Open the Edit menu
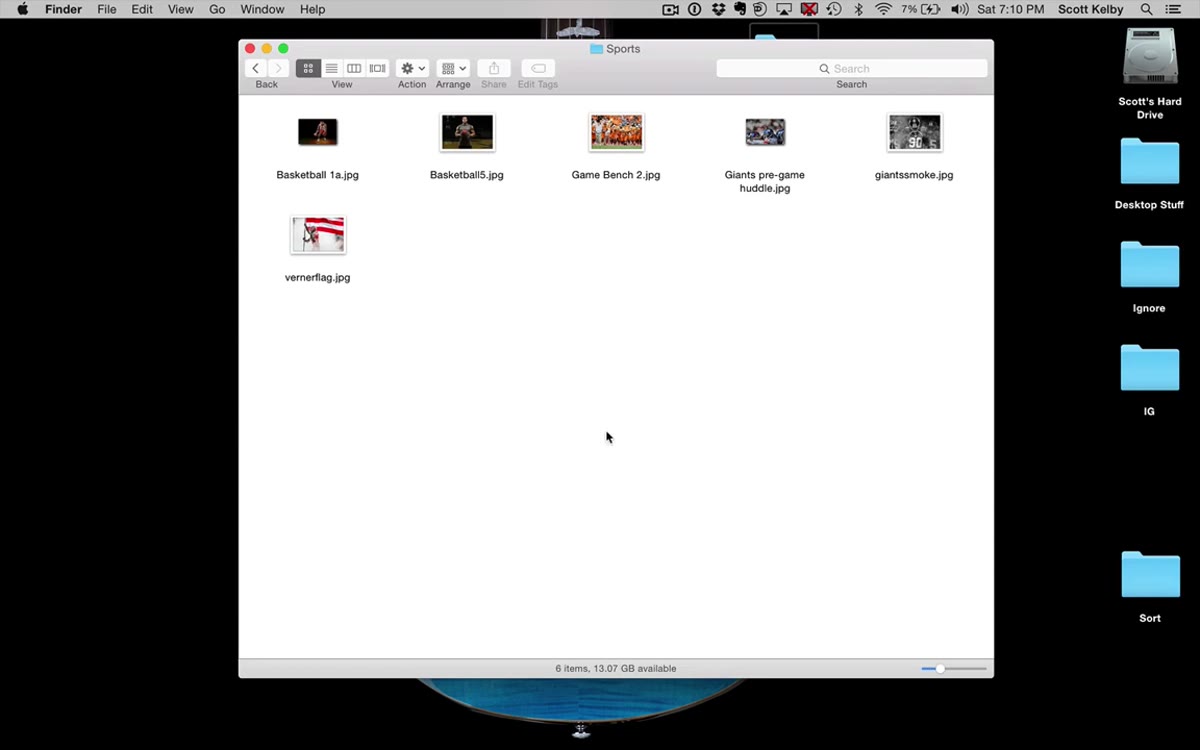This screenshot has width=1200, height=750. (142, 9)
